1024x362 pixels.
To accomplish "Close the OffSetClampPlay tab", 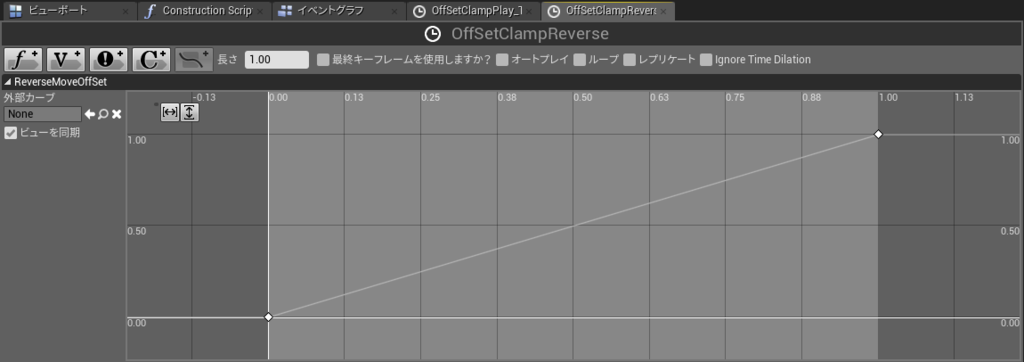I will (x=529, y=12).
